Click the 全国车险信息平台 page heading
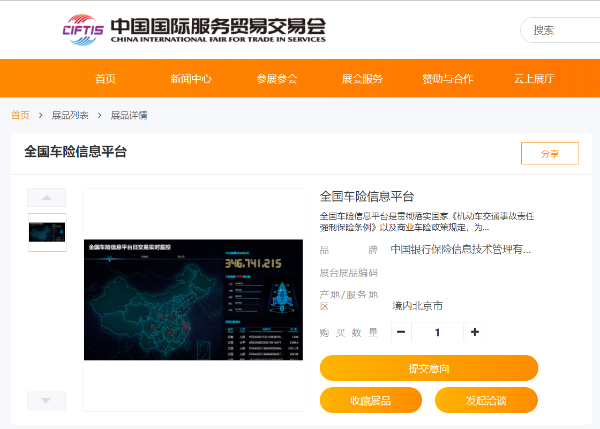 tap(75, 152)
